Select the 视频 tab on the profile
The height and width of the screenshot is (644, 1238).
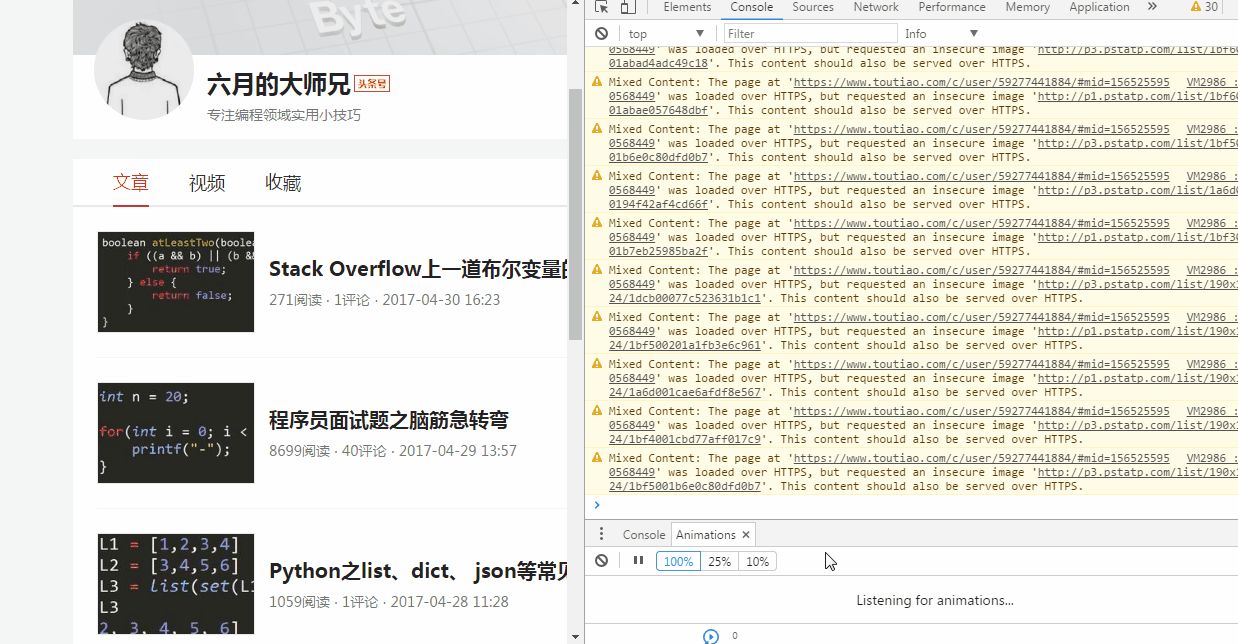[x=206, y=183]
